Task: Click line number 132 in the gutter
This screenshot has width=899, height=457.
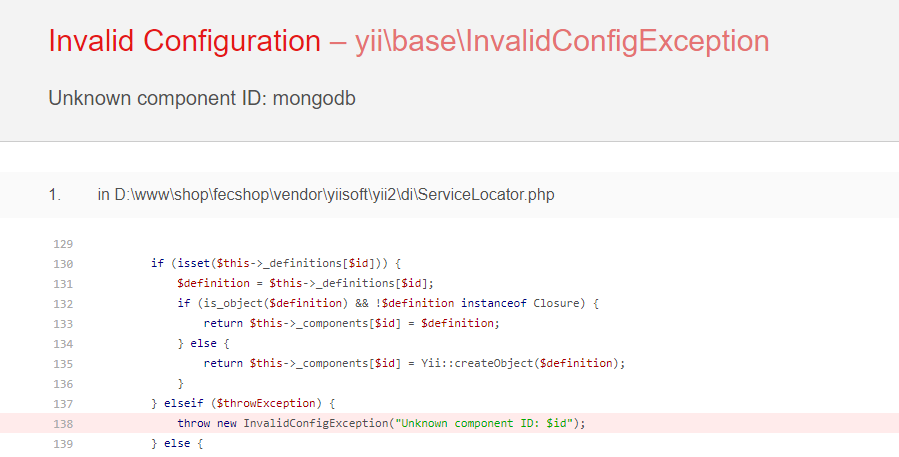Action: 63,303
